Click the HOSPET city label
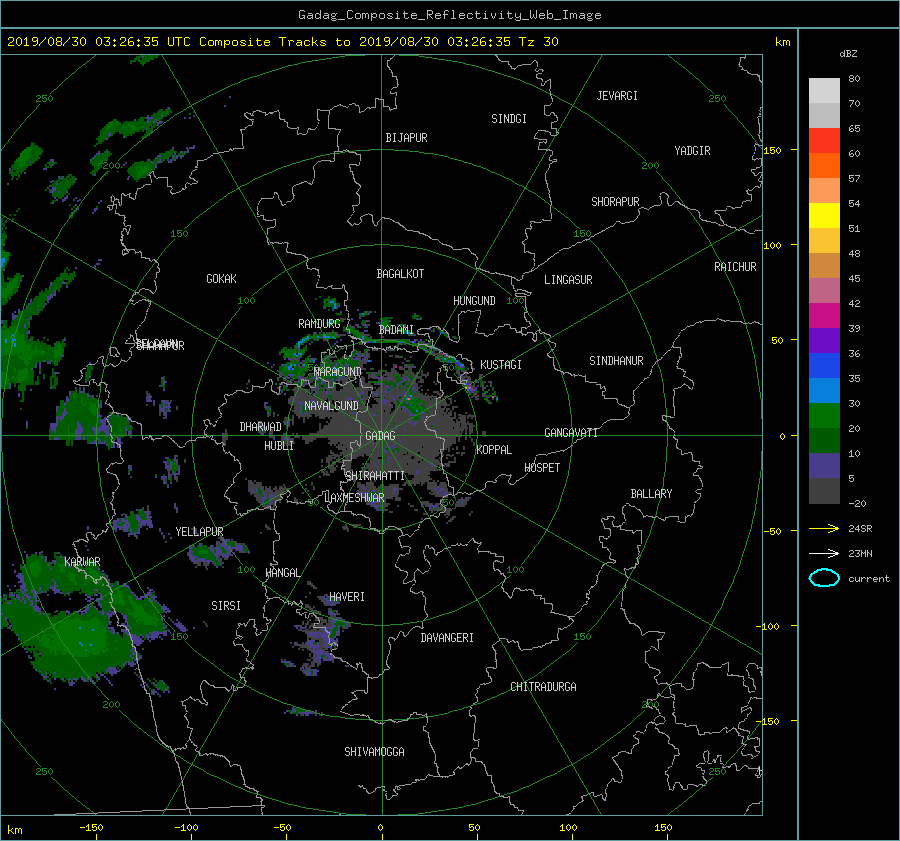900x841 pixels. coord(542,468)
